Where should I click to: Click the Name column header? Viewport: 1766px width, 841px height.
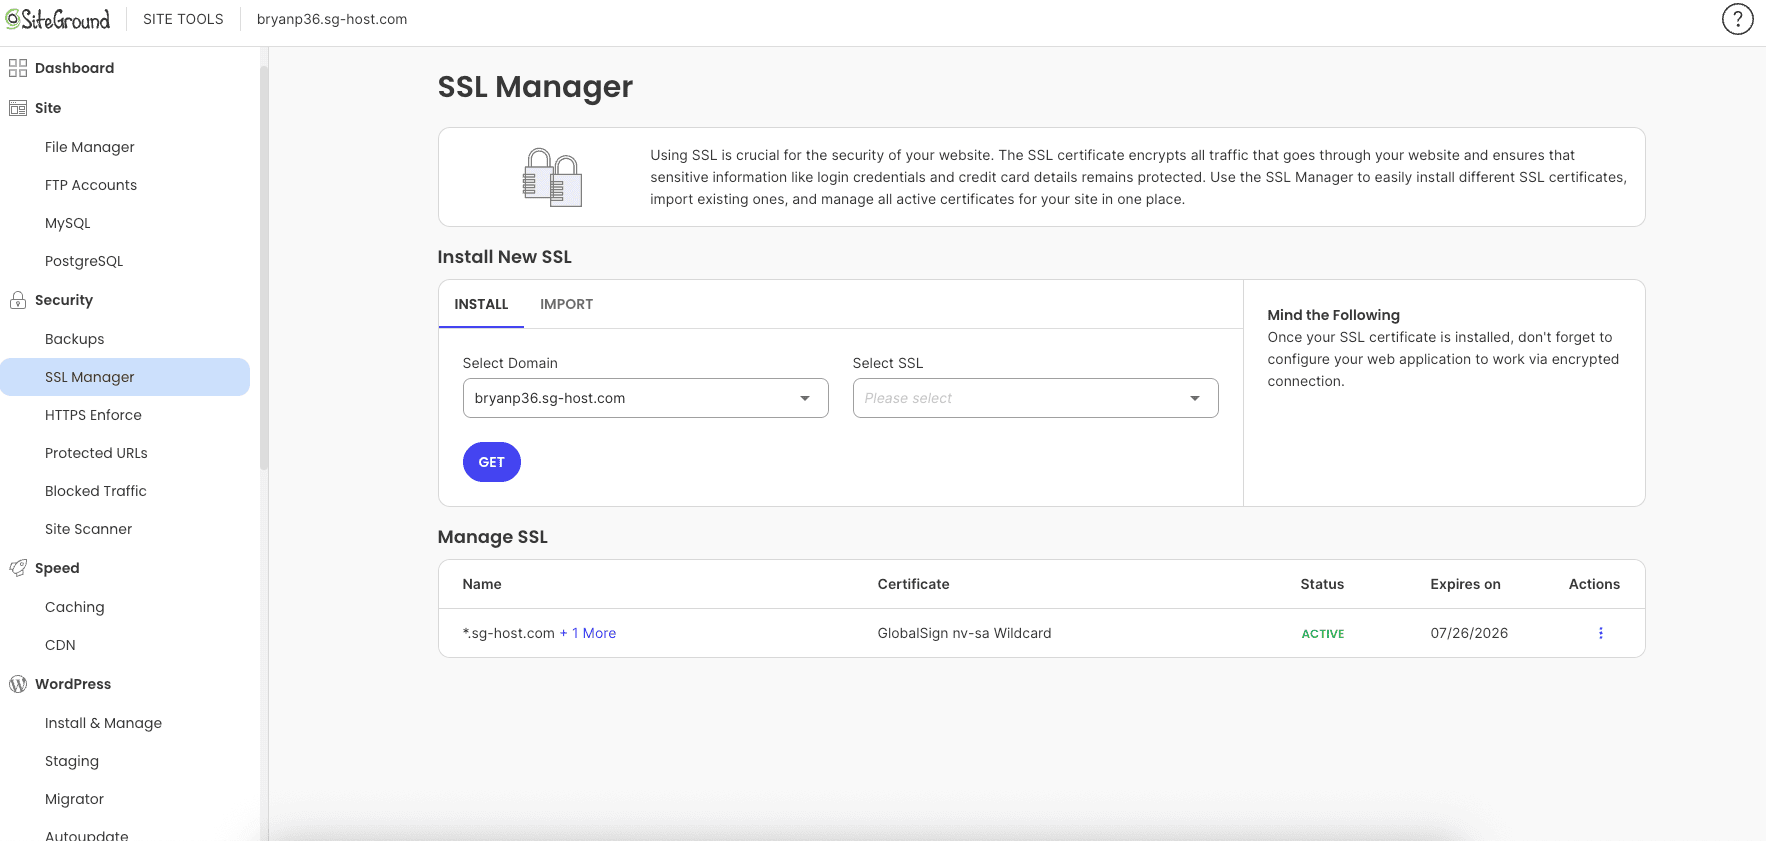[x=482, y=584]
